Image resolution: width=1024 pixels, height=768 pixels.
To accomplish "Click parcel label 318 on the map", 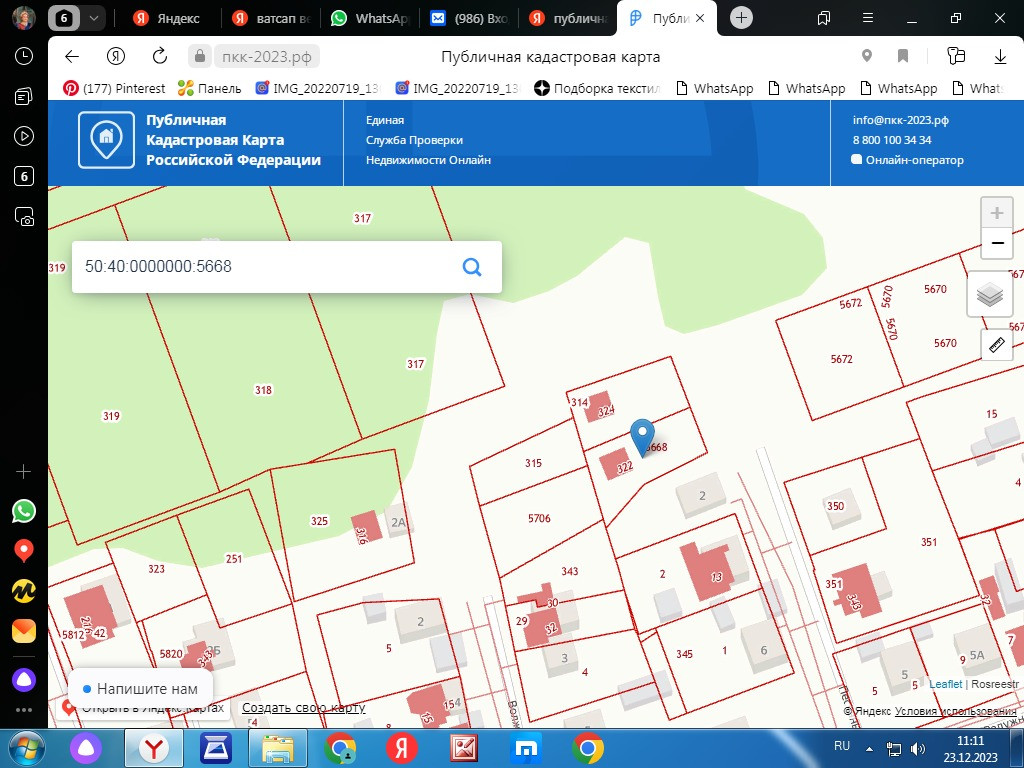I will click(263, 390).
